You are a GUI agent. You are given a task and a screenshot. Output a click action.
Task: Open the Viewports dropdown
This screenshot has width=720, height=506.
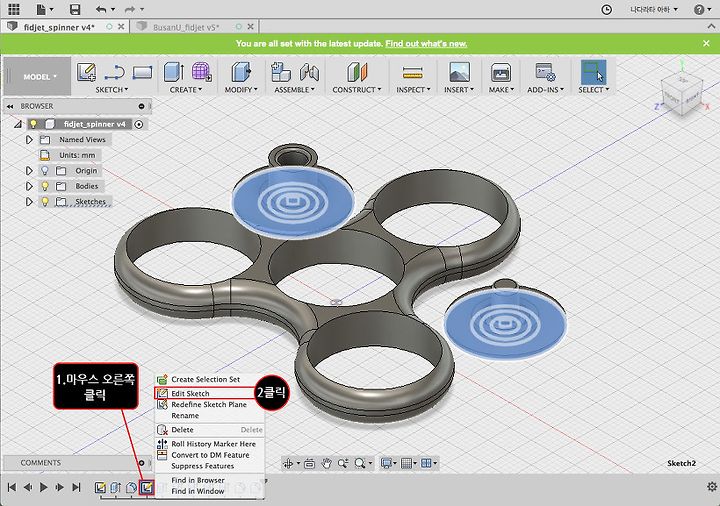click(428, 464)
